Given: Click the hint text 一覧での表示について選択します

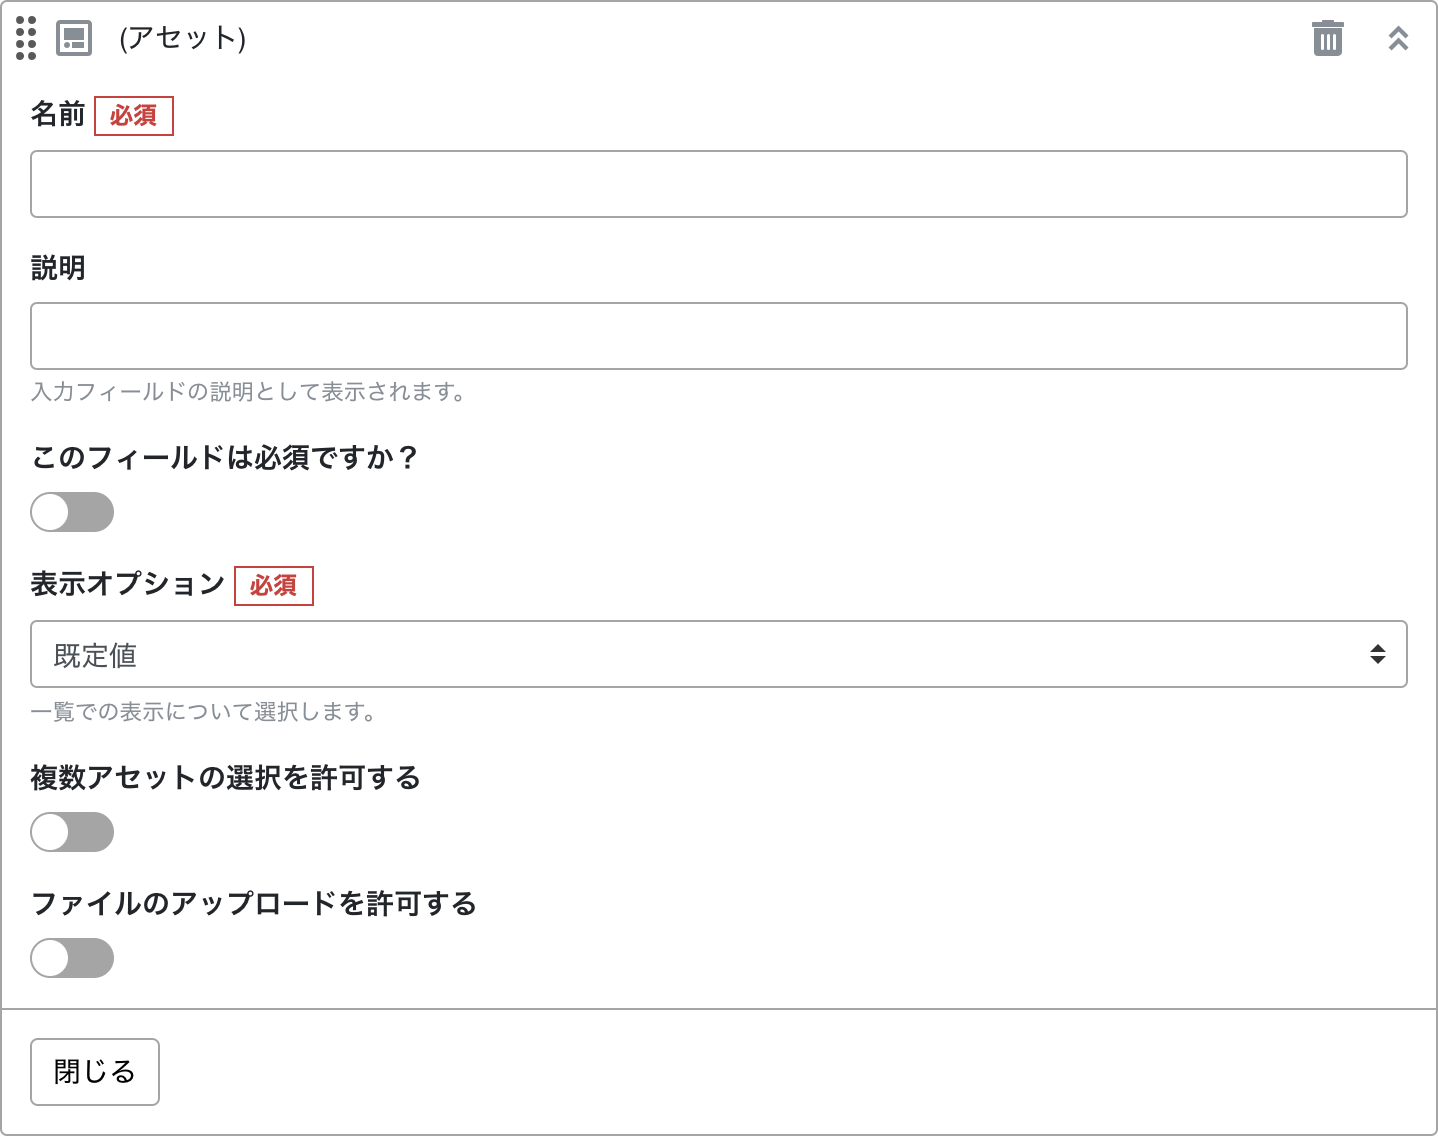Looking at the screenshot, I should click(204, 712).
